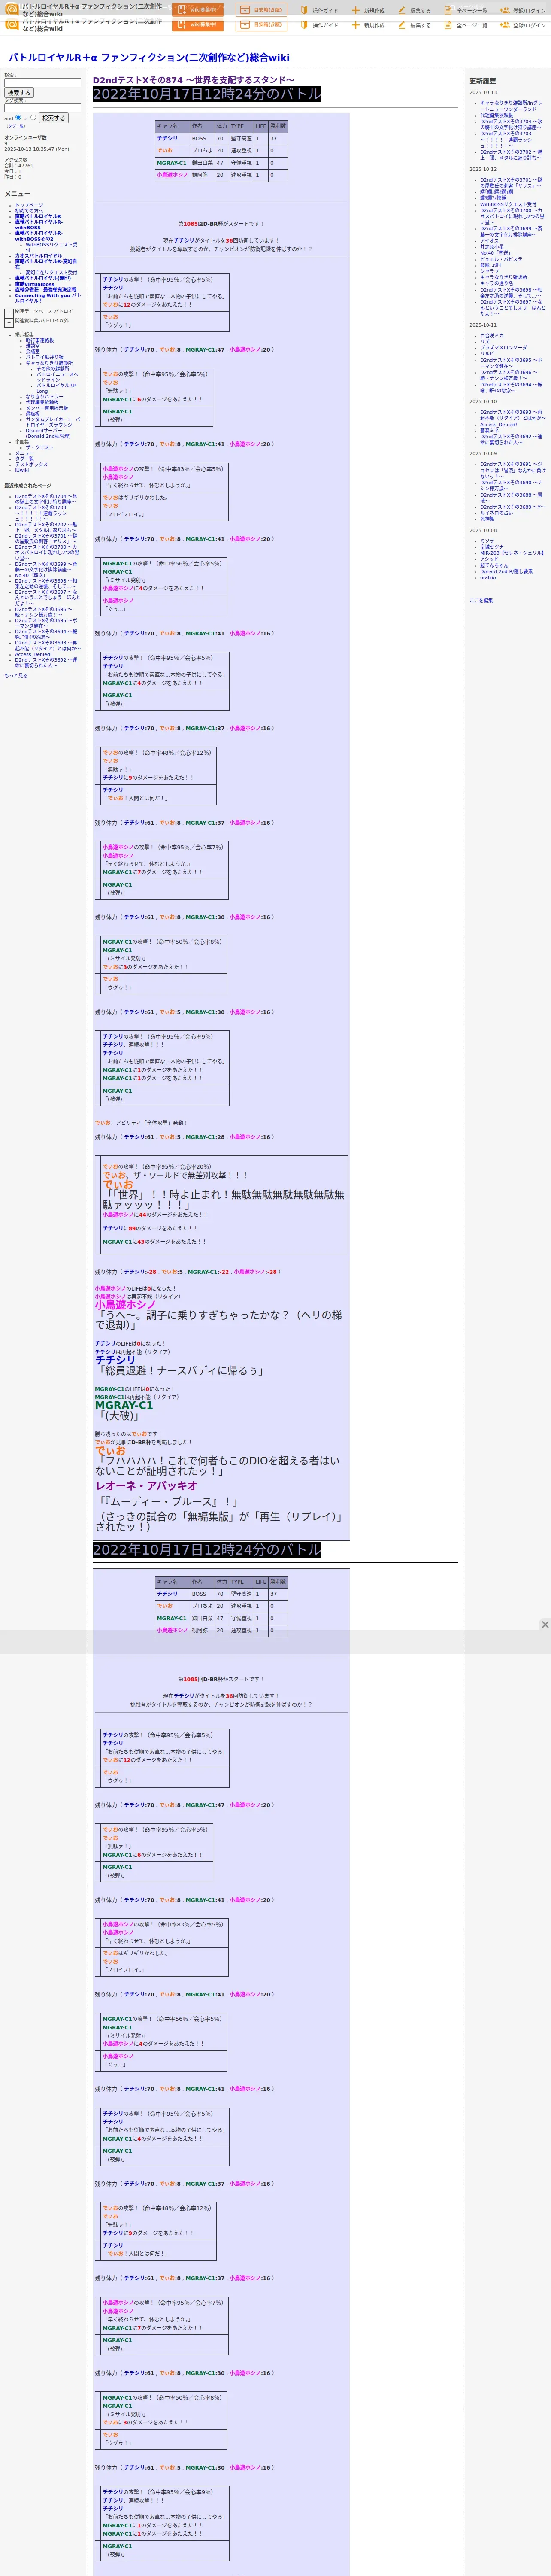Open 皇城セツナ in 更新履歴
551x2576 pixels.
point(492,547)
